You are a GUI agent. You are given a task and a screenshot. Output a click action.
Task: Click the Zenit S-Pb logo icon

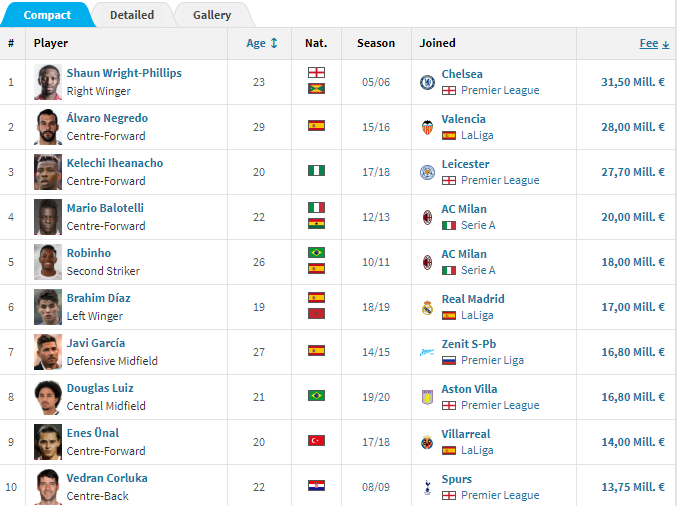pos(427,352)
